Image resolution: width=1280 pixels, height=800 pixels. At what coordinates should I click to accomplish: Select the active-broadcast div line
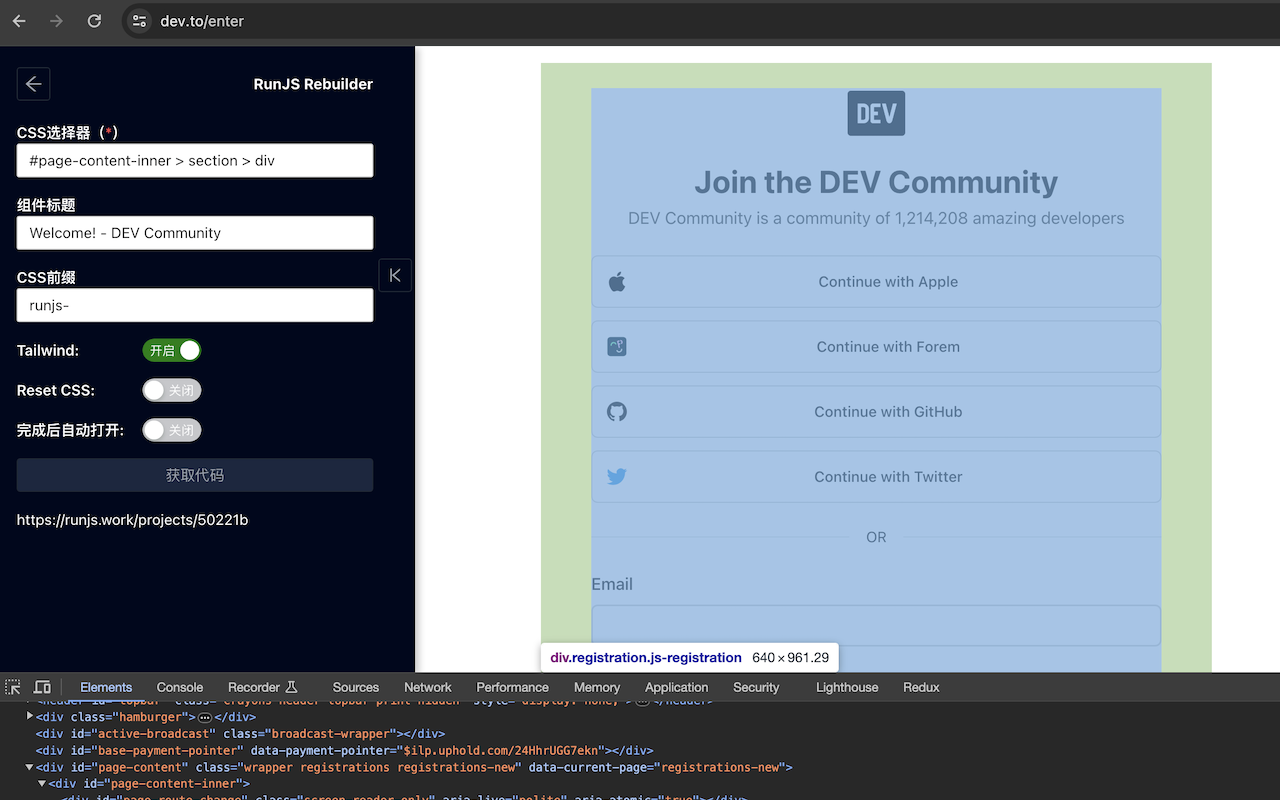pyautogui.click(x=240, y=734)
